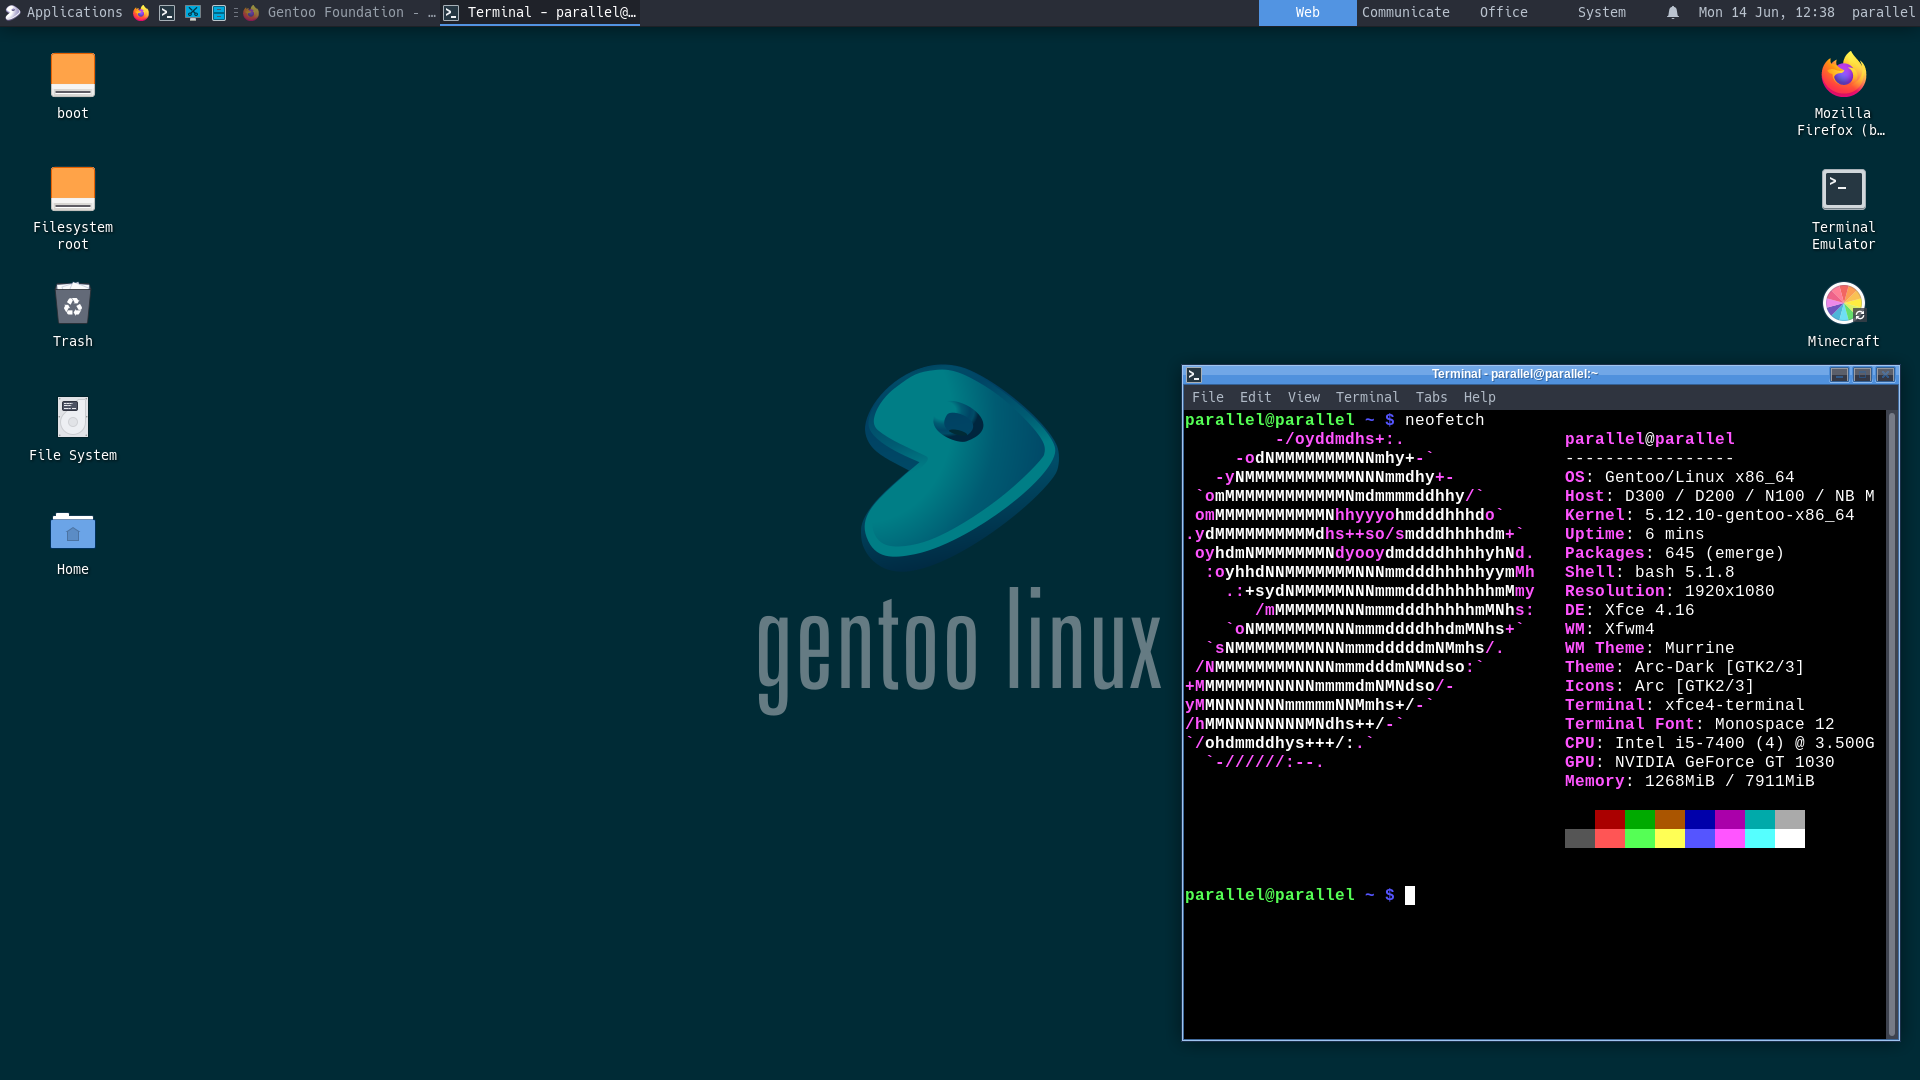Click the 'Theme: Arc-Dark [GTK2/3]' line

click(x=1684, y=668)
